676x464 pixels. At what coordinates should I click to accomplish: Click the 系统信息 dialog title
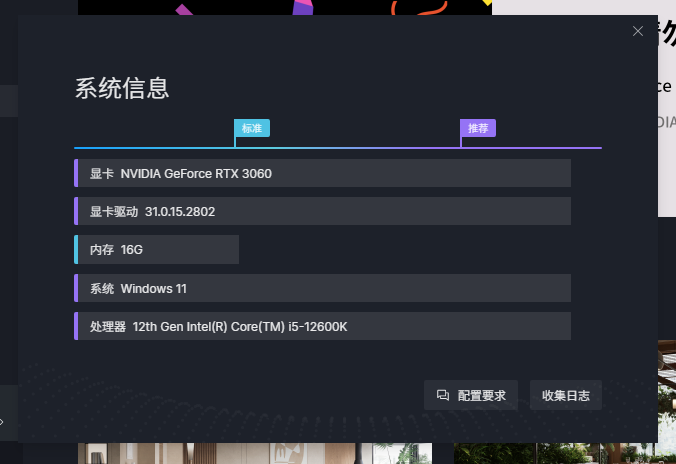pos(122,88)
